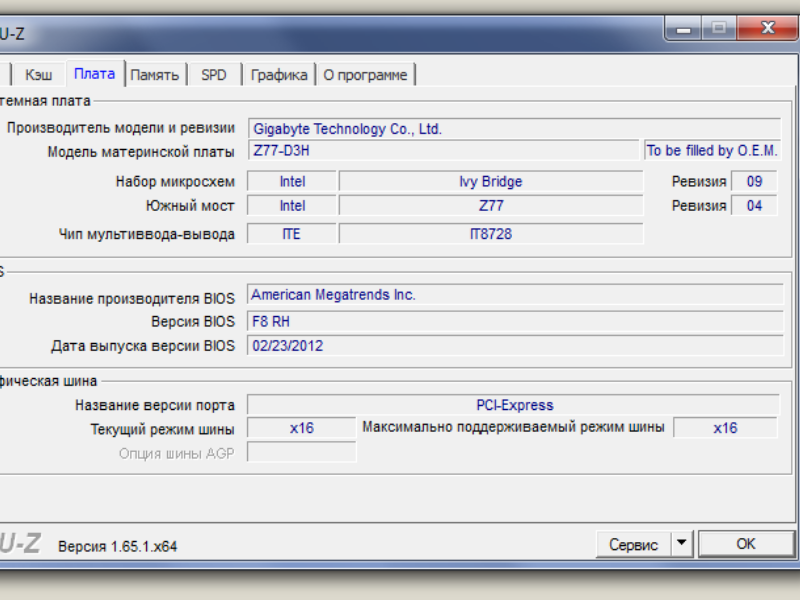This screenshot has width=800, height=600.
Task: Click the Сервис button
Action: [633, 544]
